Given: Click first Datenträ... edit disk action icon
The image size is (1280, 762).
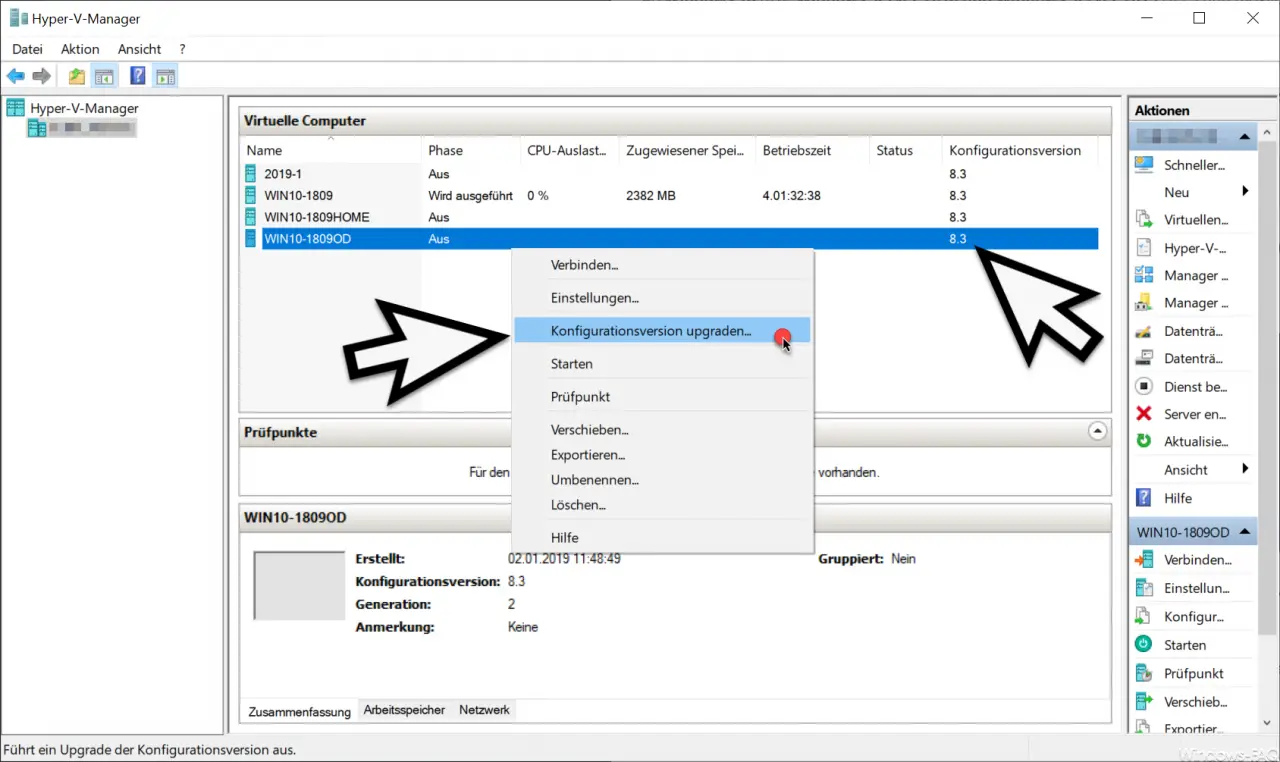Looking at the screenshot, I should pos(1144,331).
